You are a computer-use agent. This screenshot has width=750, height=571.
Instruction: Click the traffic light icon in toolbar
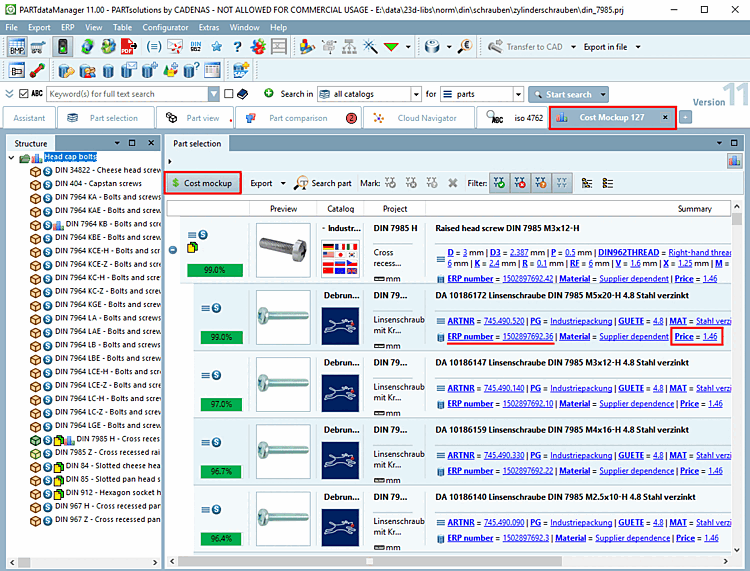62,47
